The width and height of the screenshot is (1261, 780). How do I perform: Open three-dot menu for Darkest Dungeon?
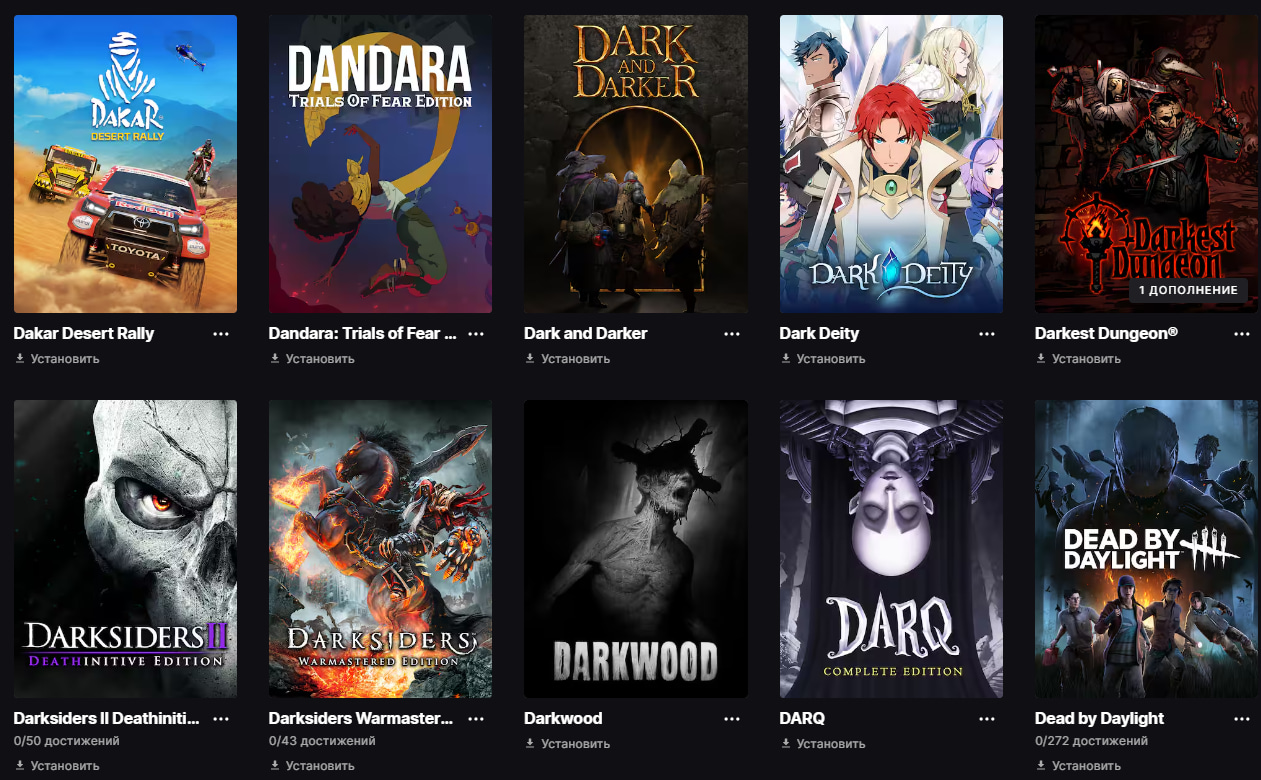click(x=1242, y=334)
